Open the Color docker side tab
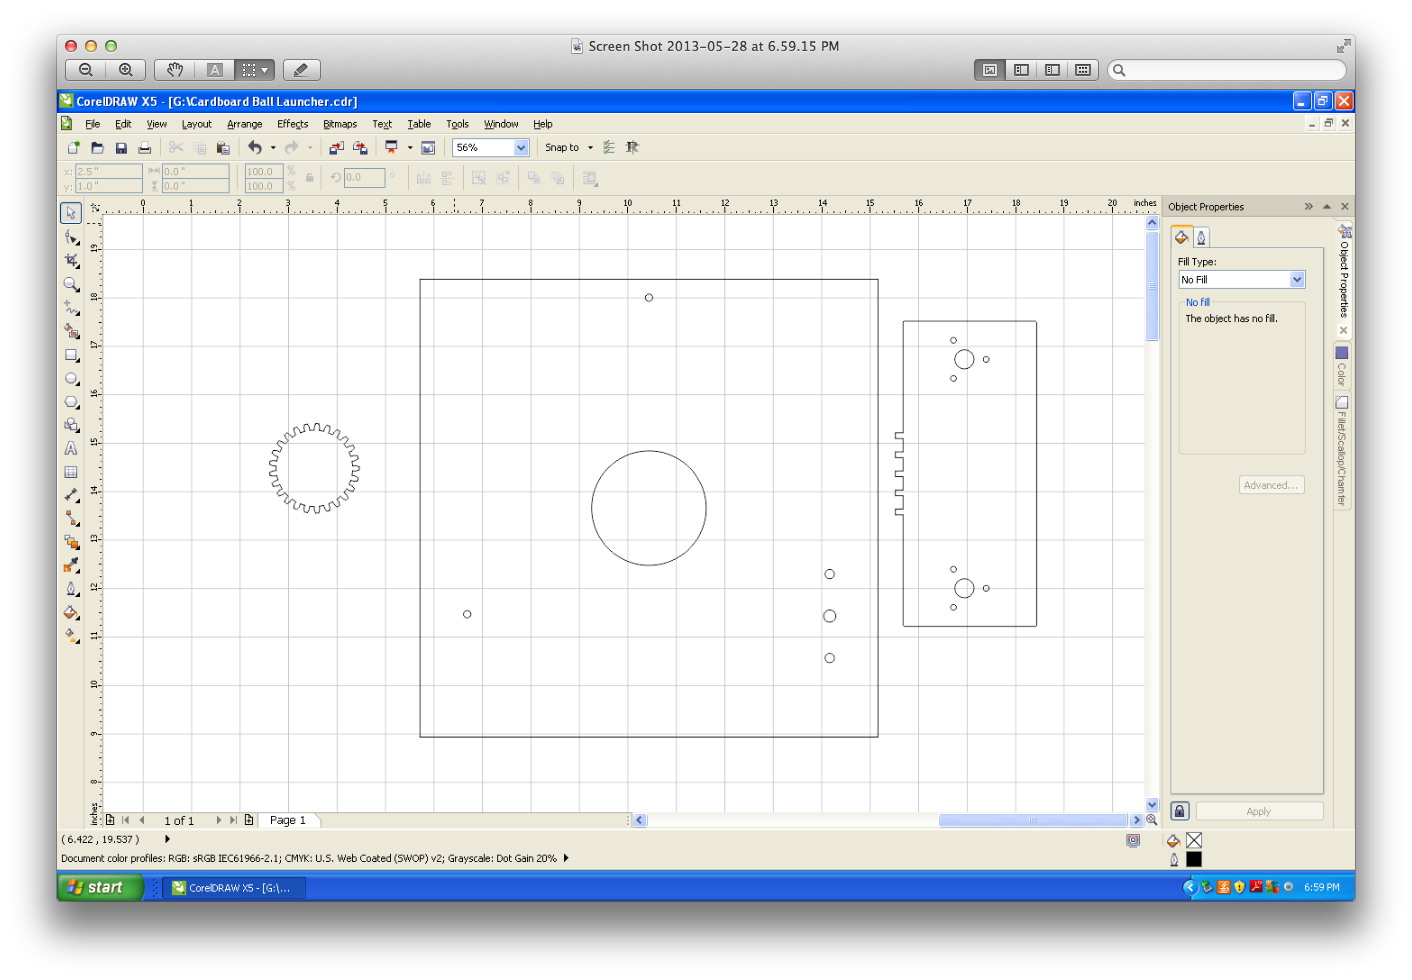This screenshot has width=1412, height=980. tap(1342, 367)
